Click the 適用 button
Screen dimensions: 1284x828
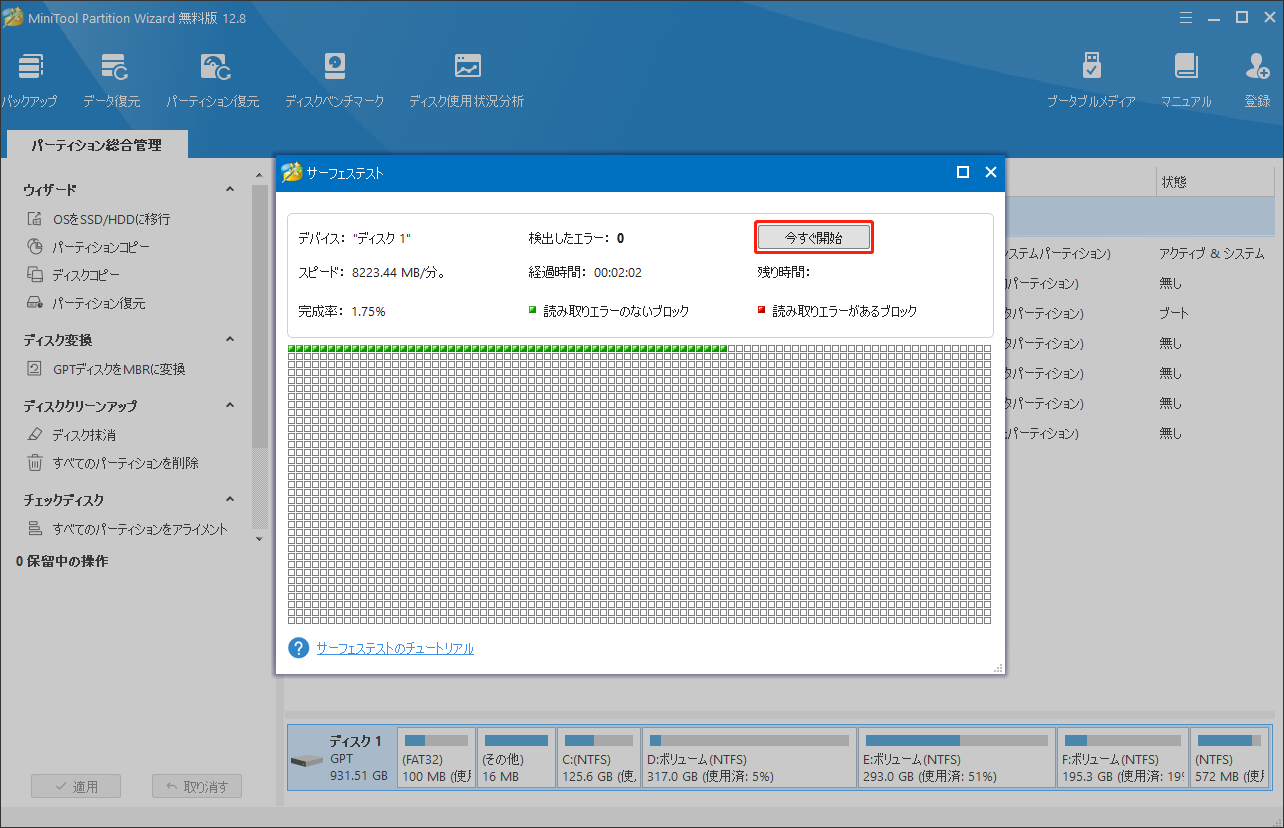point(76,786)
